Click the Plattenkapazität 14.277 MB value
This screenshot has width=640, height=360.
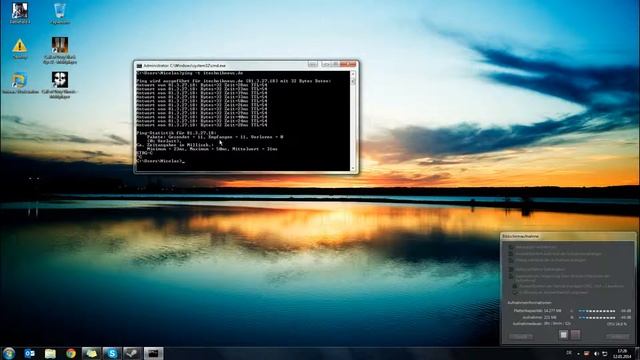point(552,311)
